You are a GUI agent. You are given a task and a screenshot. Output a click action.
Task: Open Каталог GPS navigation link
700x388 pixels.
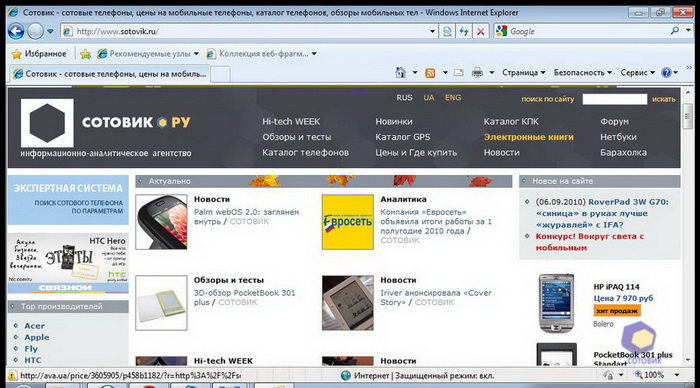403,137
